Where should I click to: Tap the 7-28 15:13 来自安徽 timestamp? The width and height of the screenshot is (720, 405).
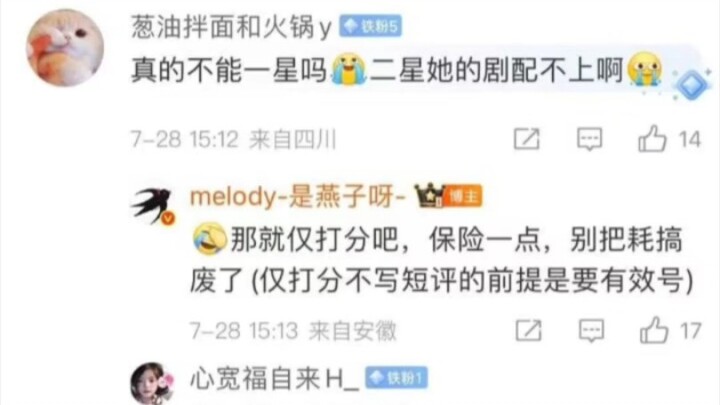click(293, 331)
